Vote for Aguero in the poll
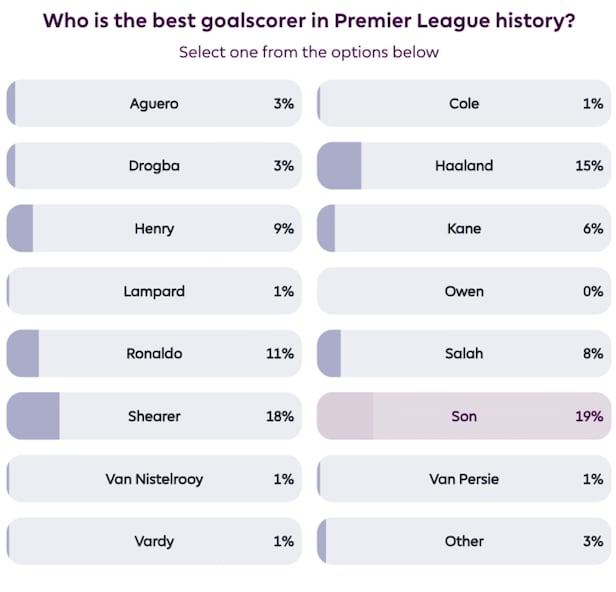Image resolution: width=616 pixels, height=592 pixels. tap(154, 103)
